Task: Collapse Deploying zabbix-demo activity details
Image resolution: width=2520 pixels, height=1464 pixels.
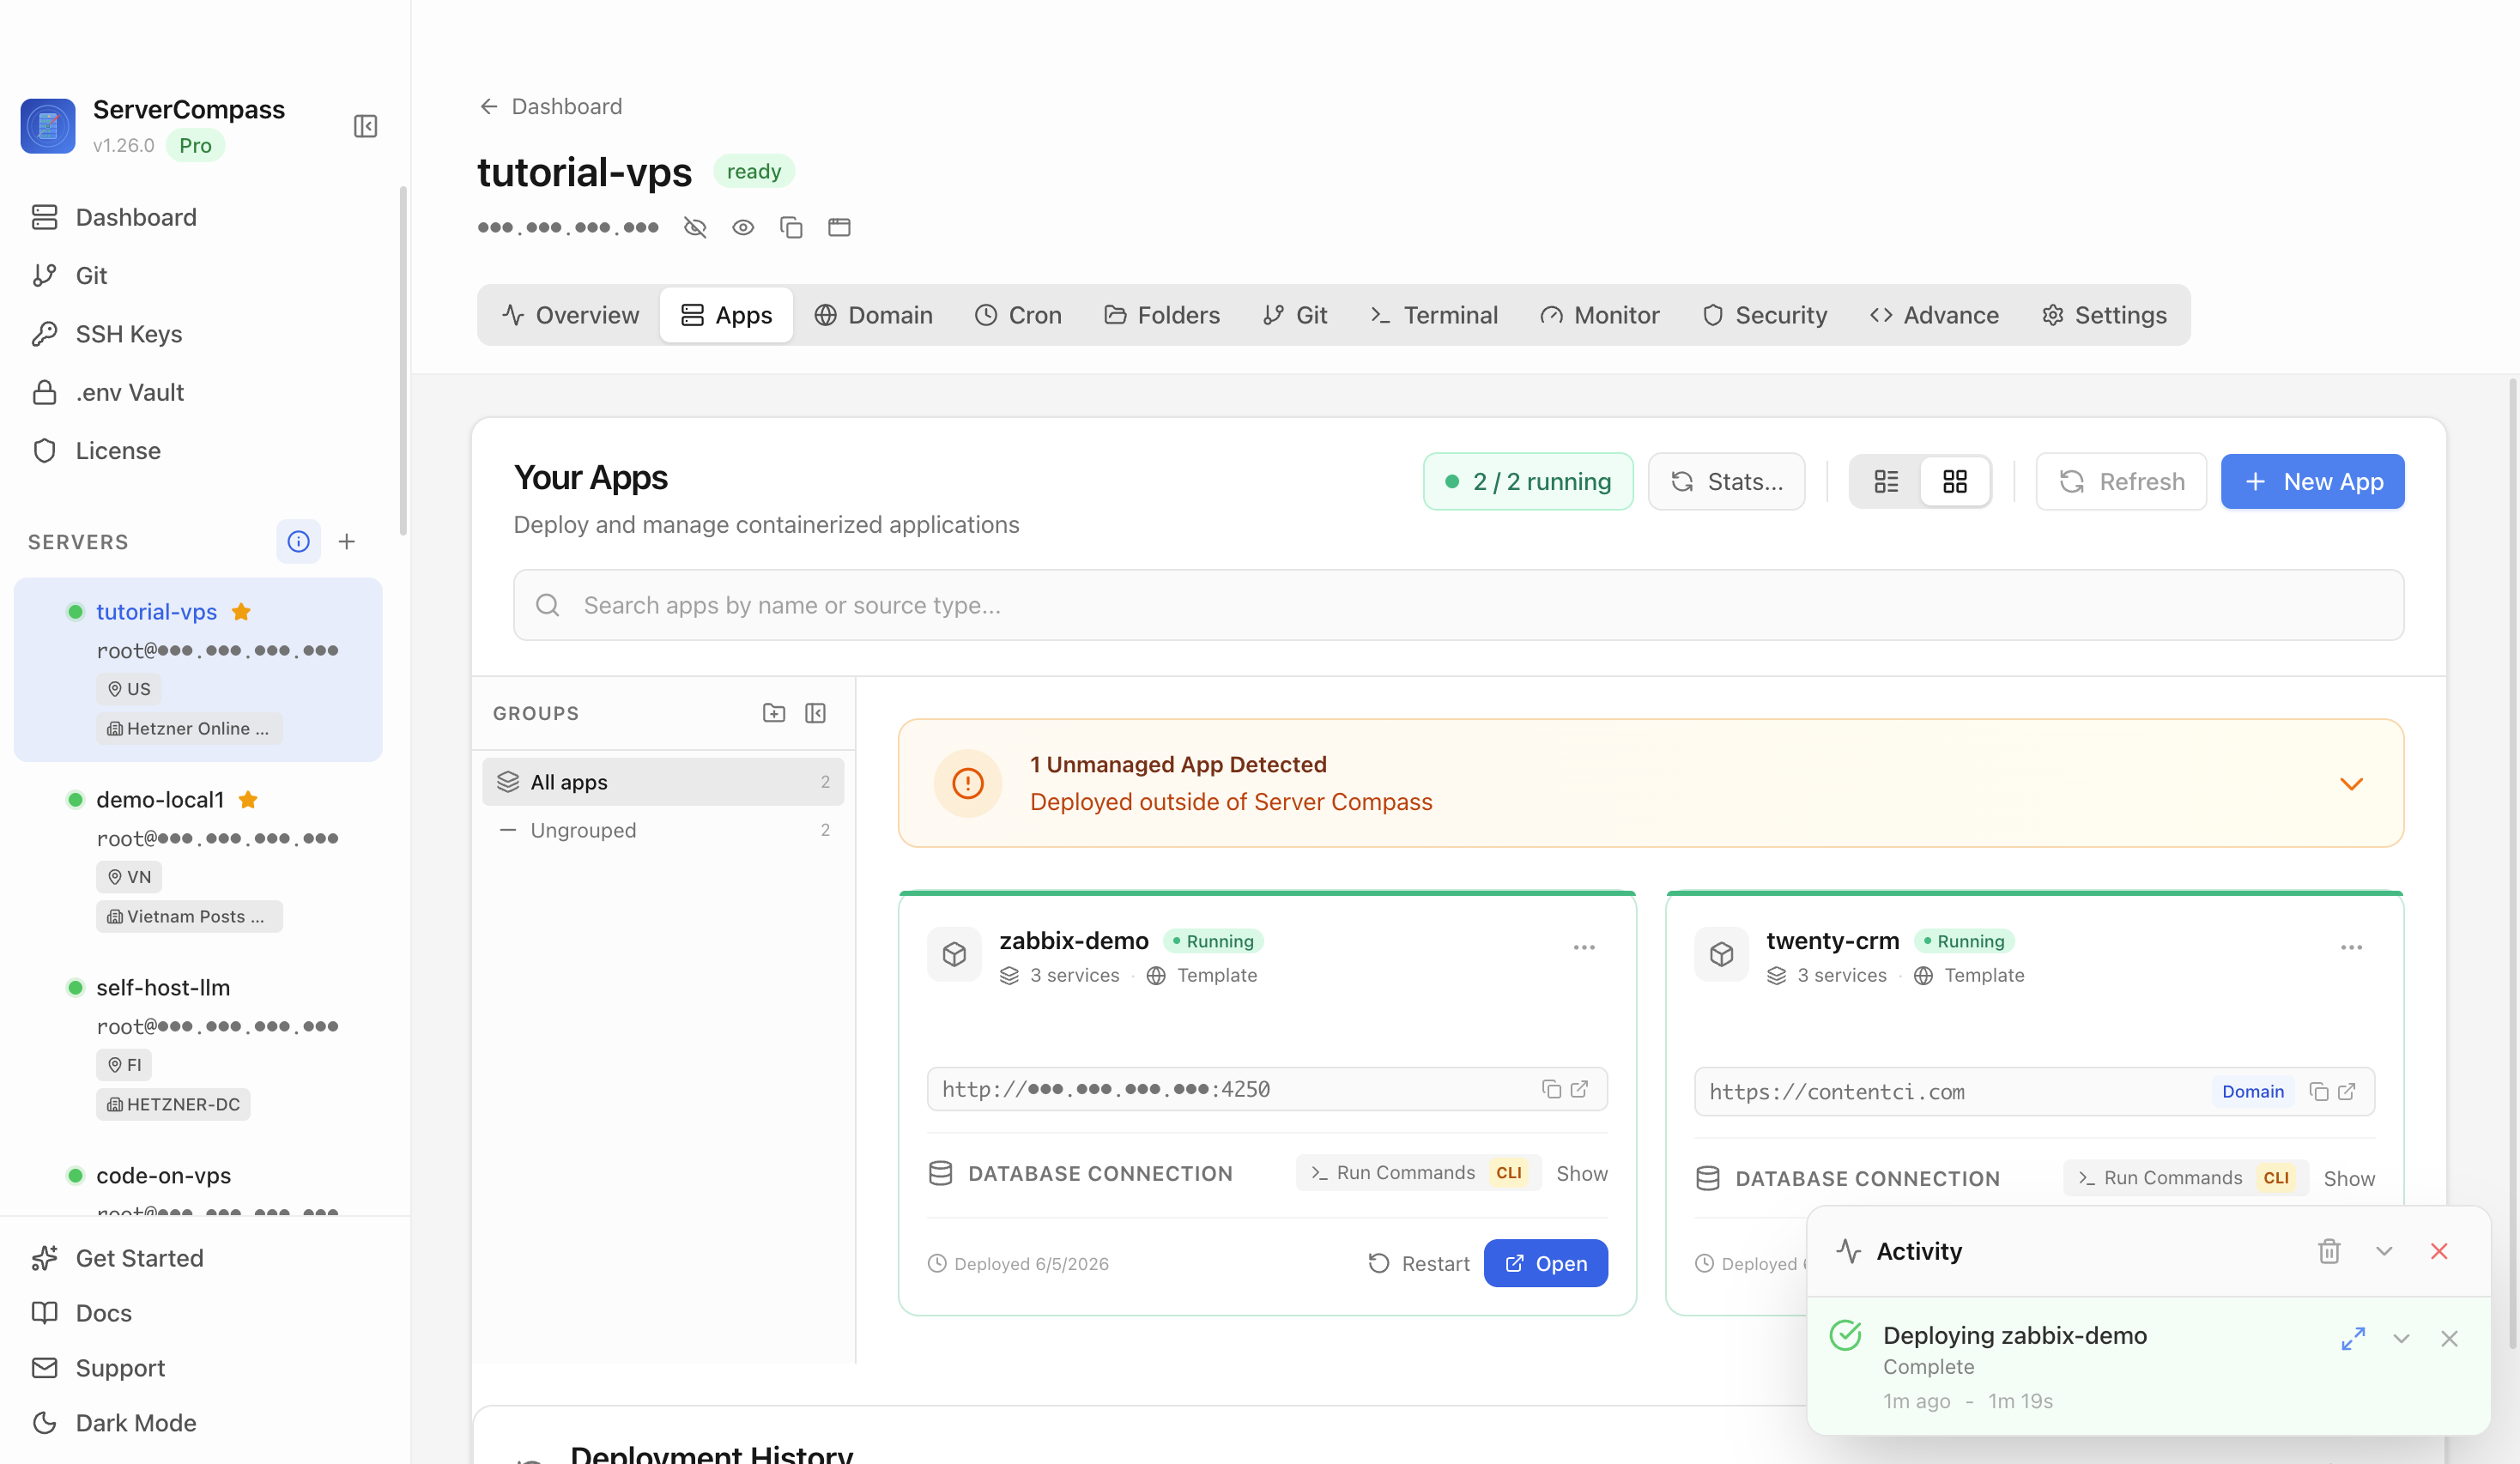Action: 2402,1338
